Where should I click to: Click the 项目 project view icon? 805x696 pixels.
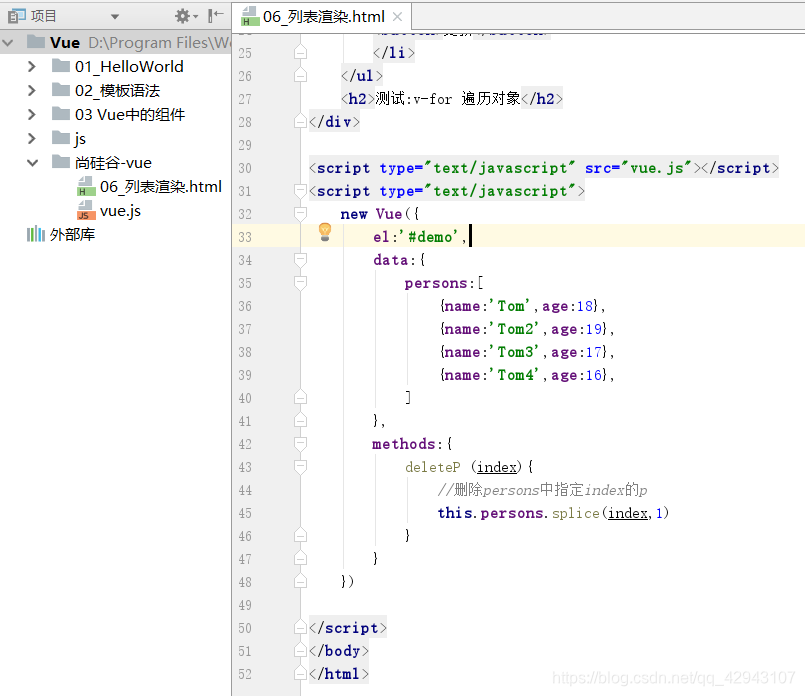tap(16, 16)
